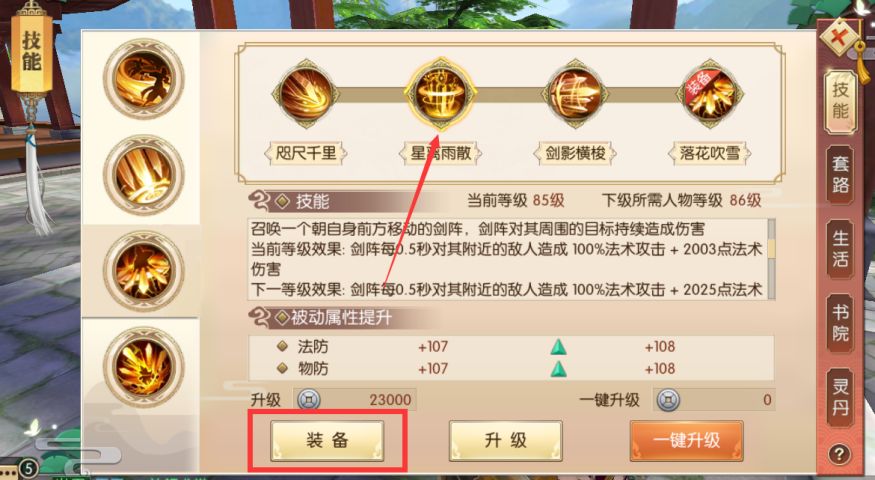The height and width of the screenshot is (480, 875).
Task: Select the 星离雨散 skill icon
Action: [440, 94]
